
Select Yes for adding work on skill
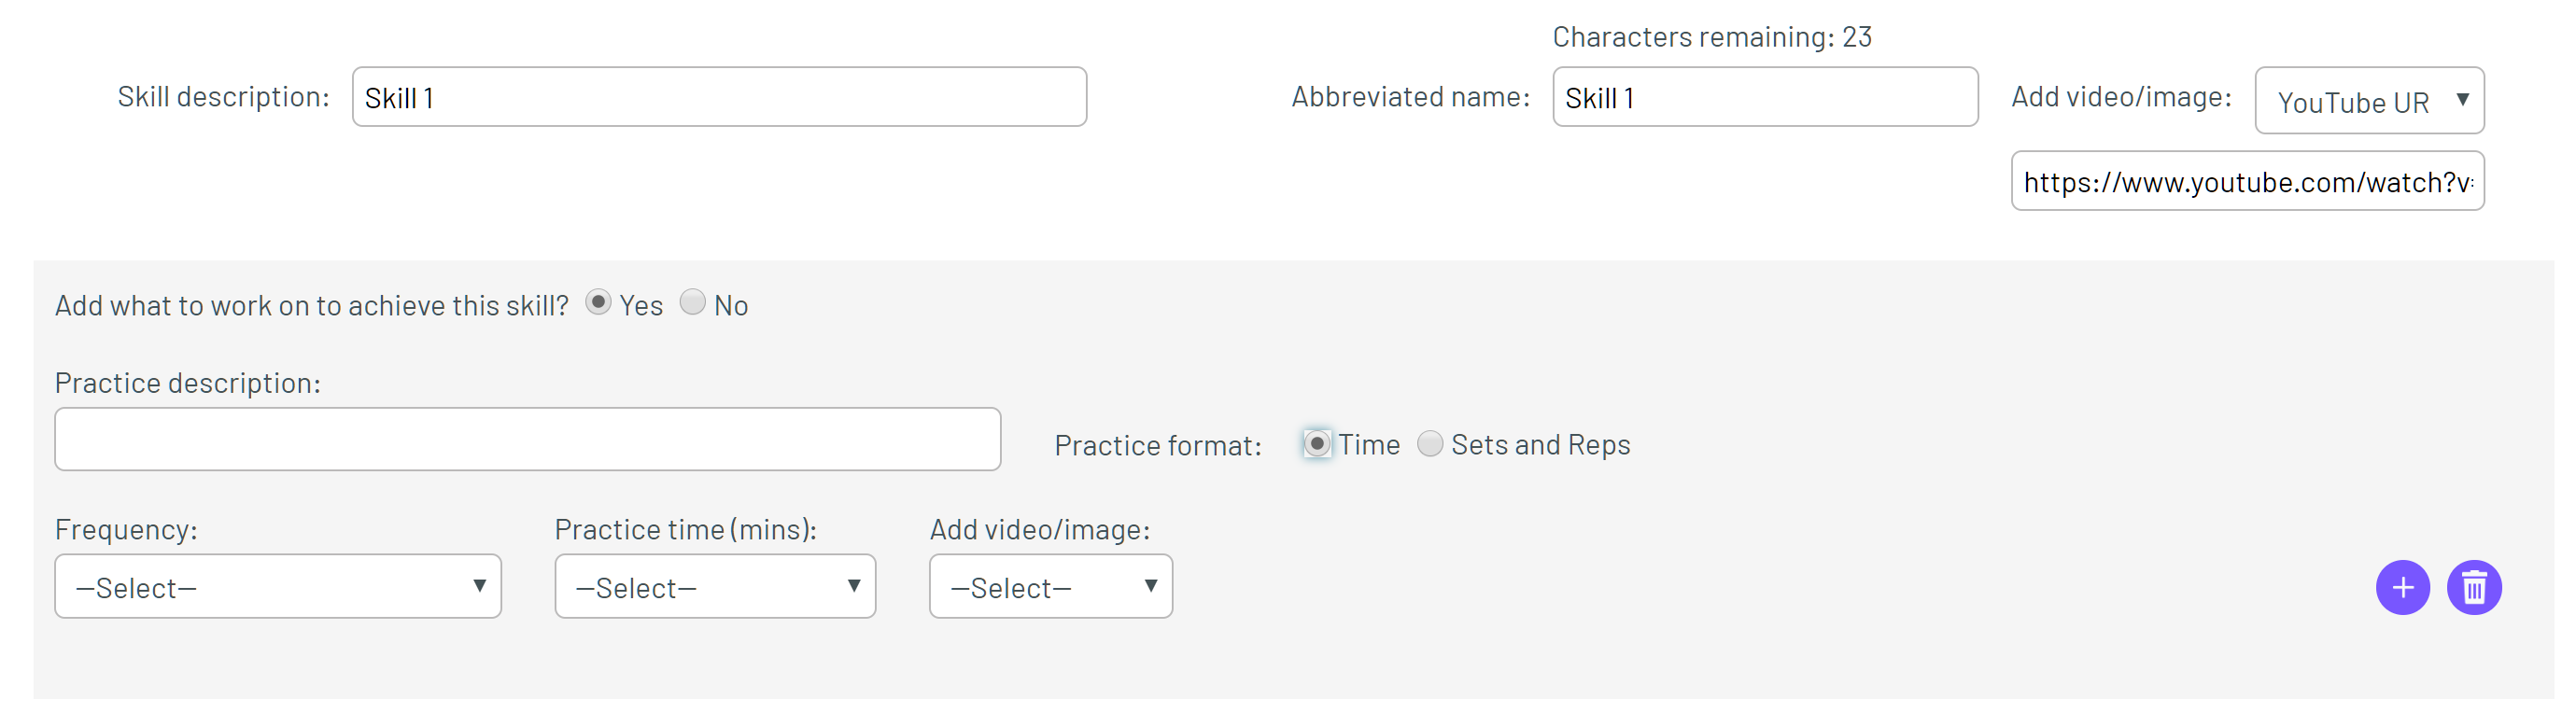pos(598,302)
